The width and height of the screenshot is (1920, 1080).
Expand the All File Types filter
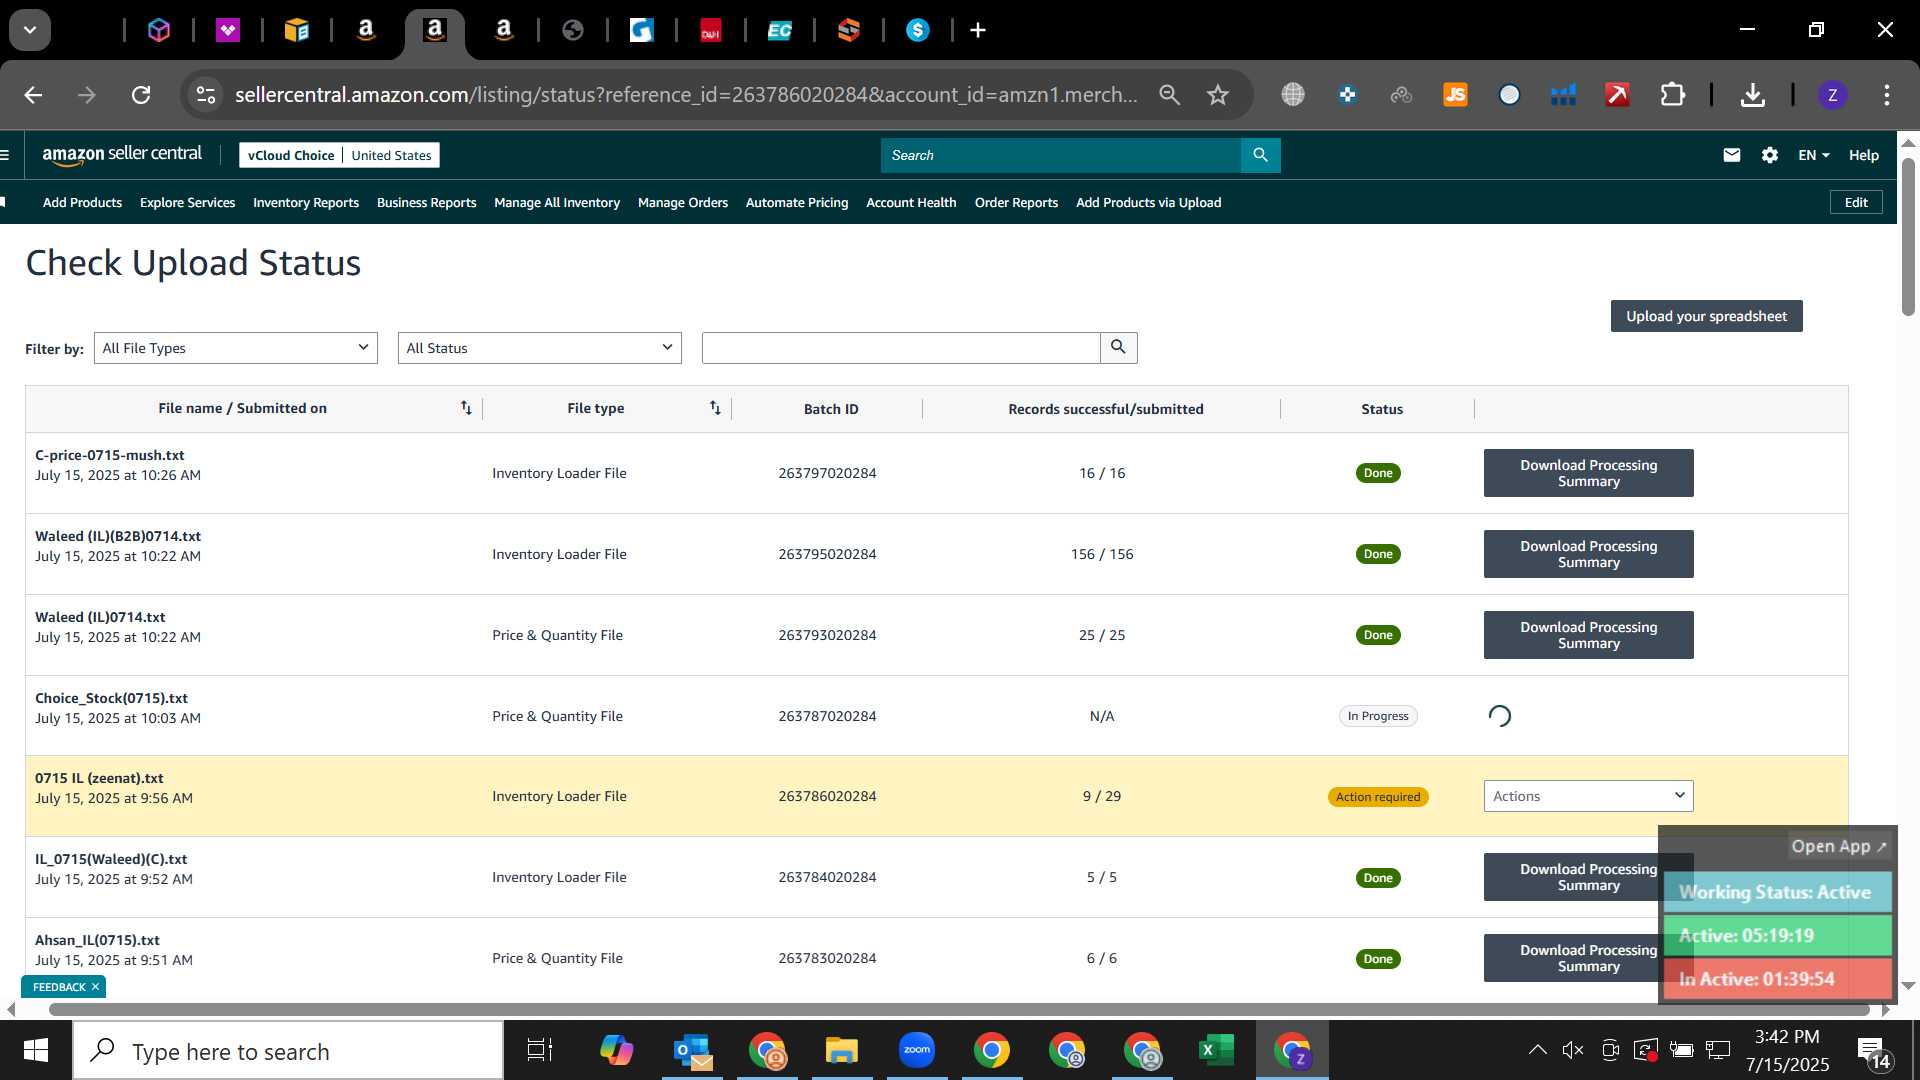click(x=236, y=348)
